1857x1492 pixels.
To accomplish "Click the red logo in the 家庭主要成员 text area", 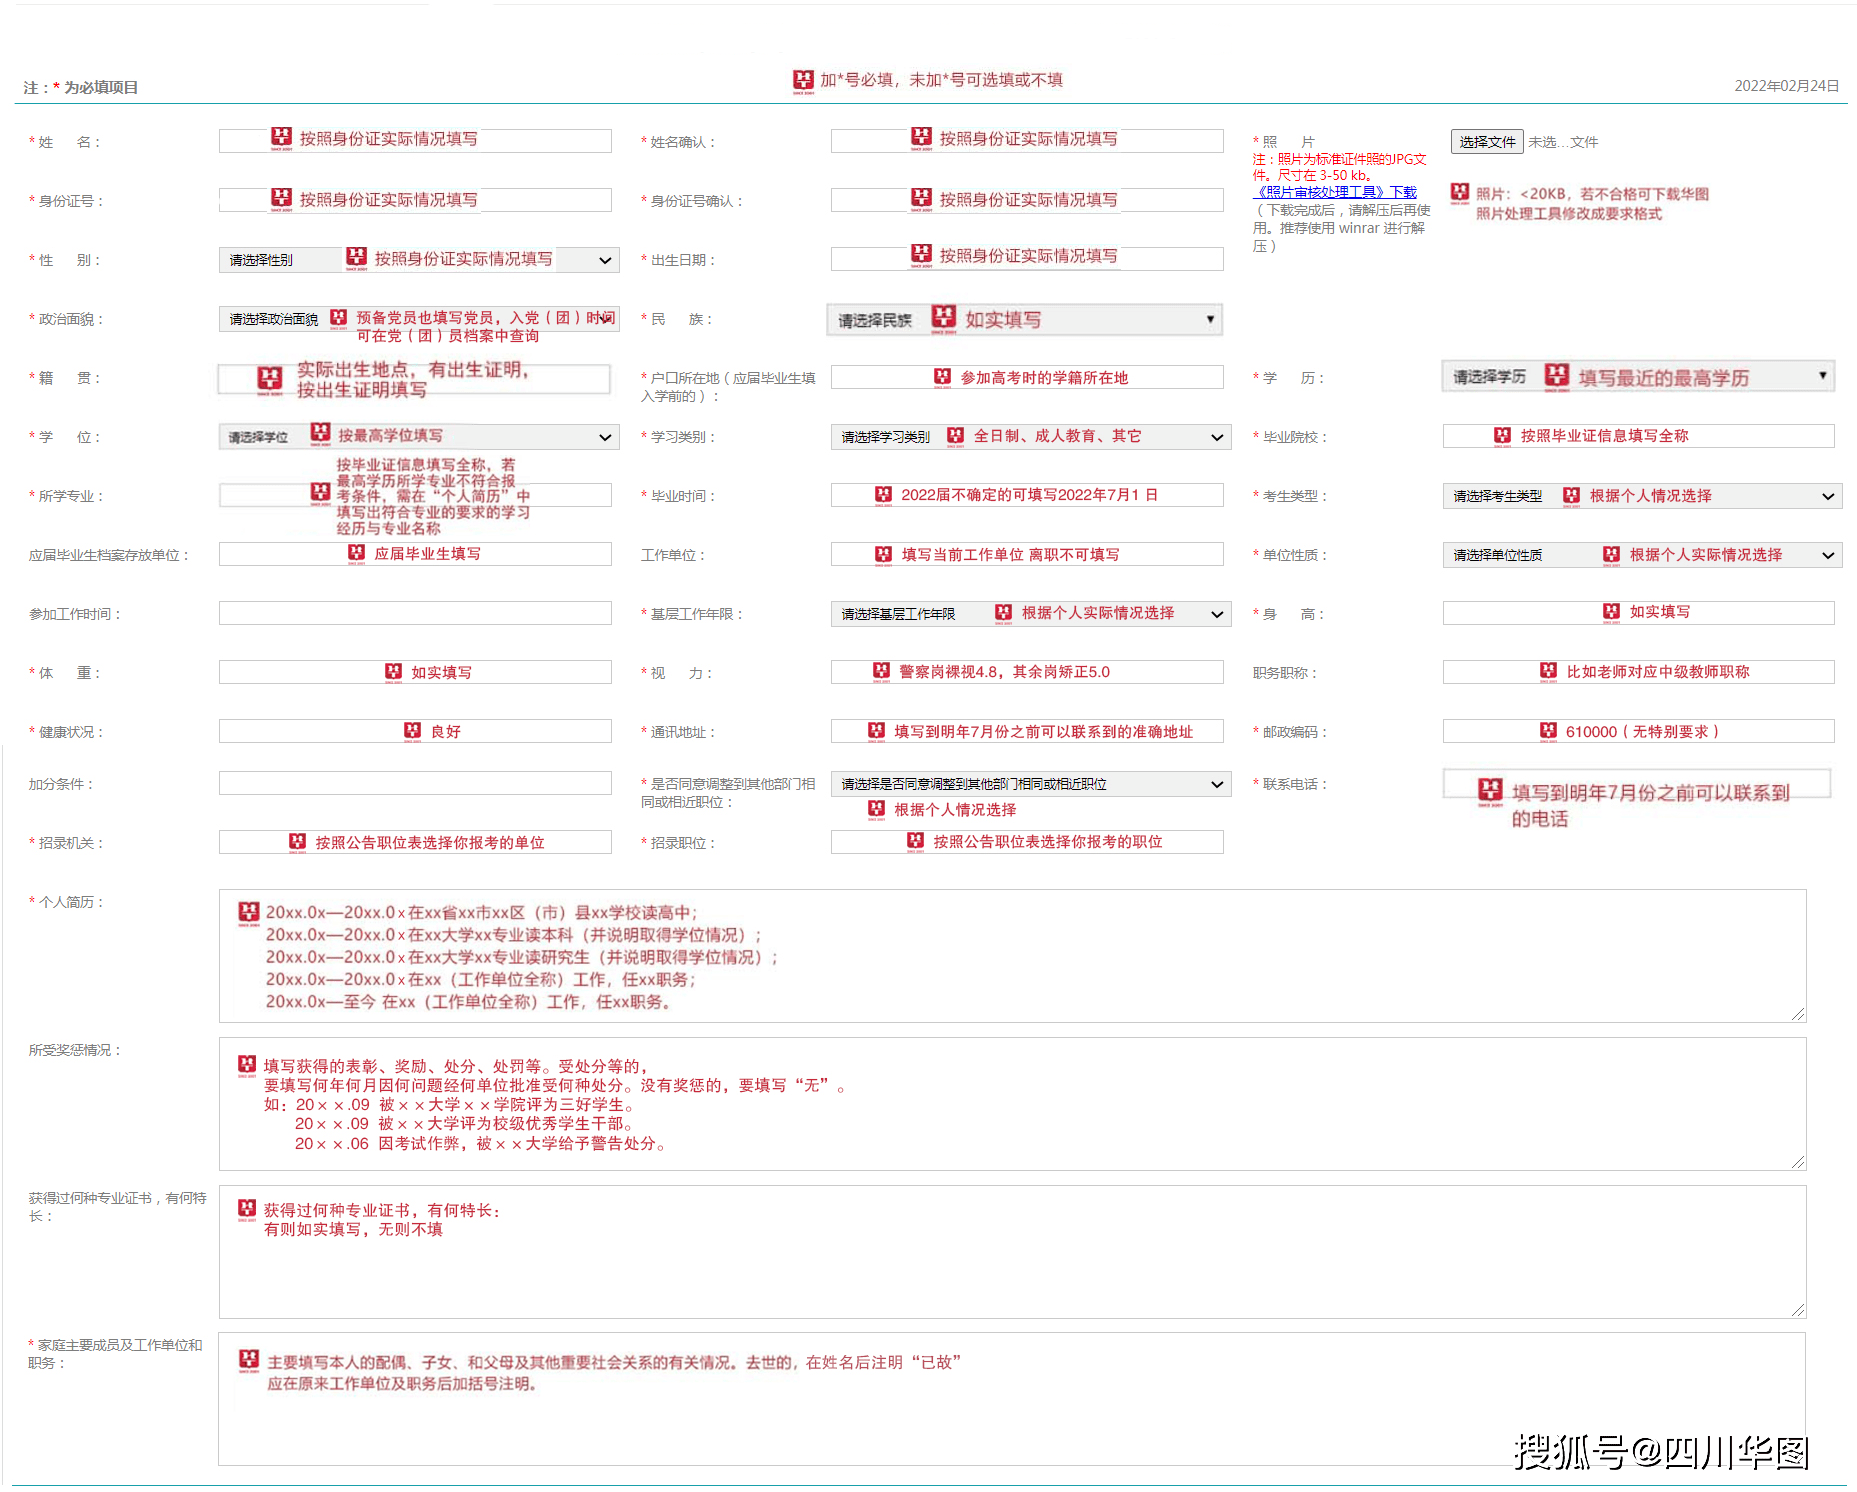I will (x=249, y=1360).
